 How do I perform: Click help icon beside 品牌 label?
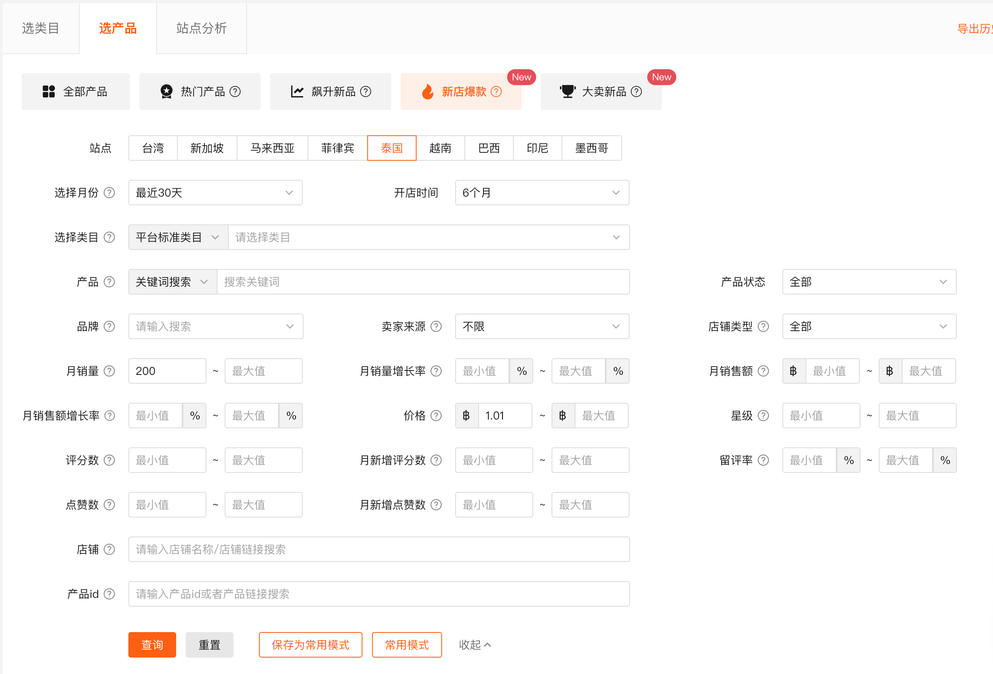[x=110, y=326]
